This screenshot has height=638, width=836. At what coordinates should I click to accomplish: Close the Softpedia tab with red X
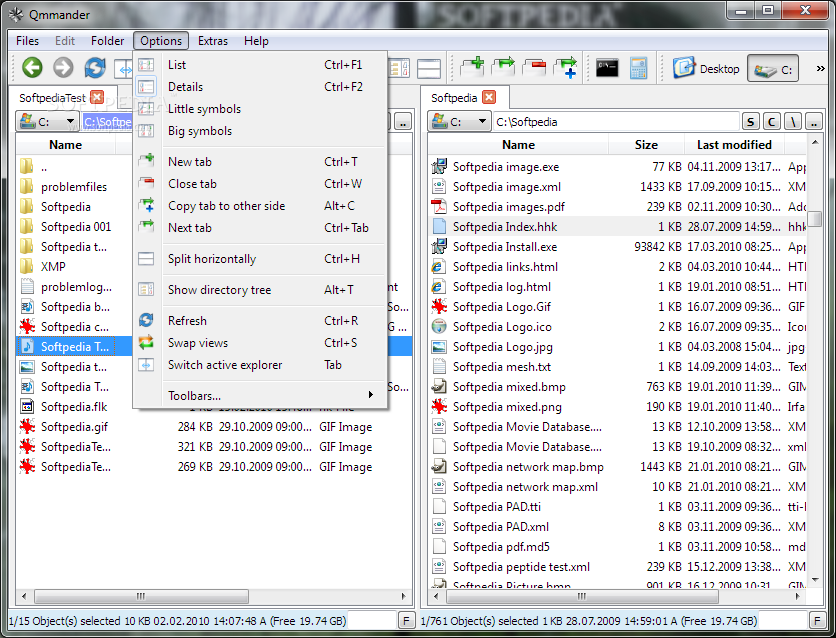tap(489, 97)
